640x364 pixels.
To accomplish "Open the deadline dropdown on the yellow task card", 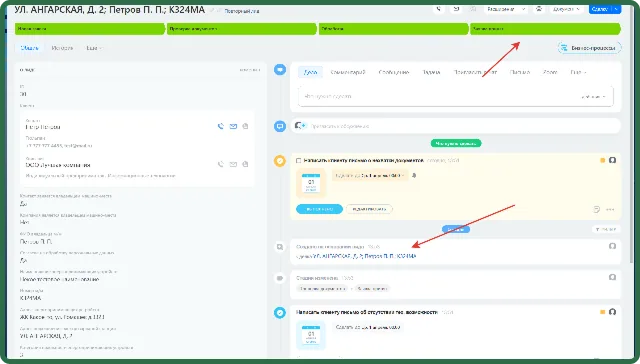I will [370, 175].
